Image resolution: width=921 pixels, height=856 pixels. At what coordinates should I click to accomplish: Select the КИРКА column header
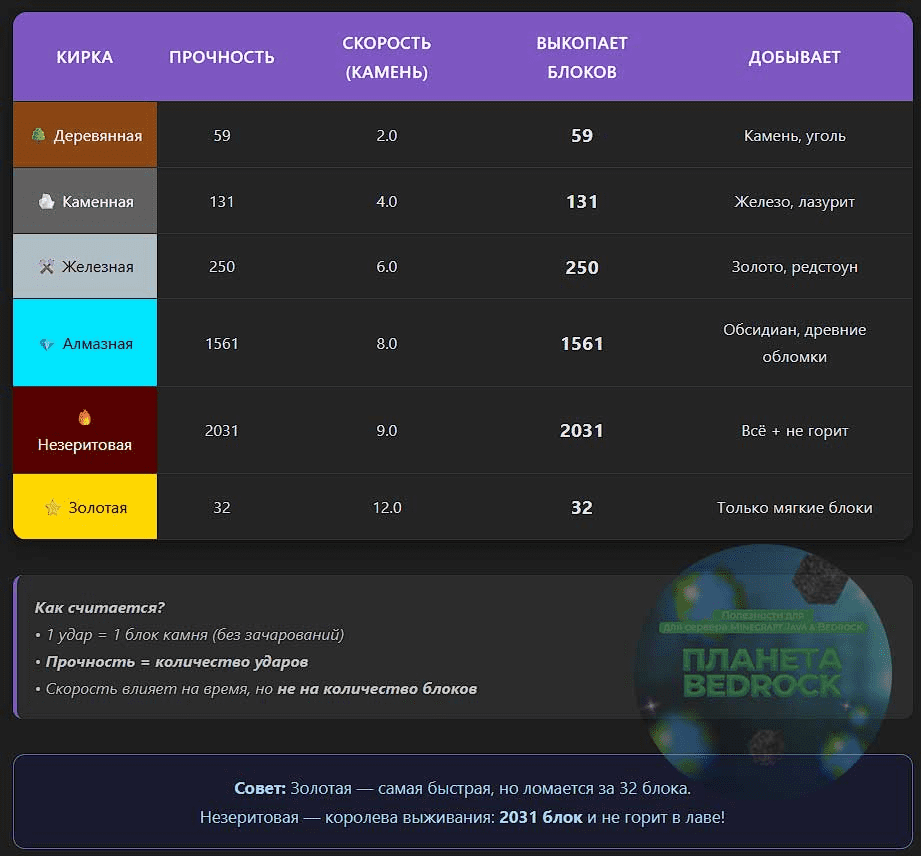[x=85, y=57]
